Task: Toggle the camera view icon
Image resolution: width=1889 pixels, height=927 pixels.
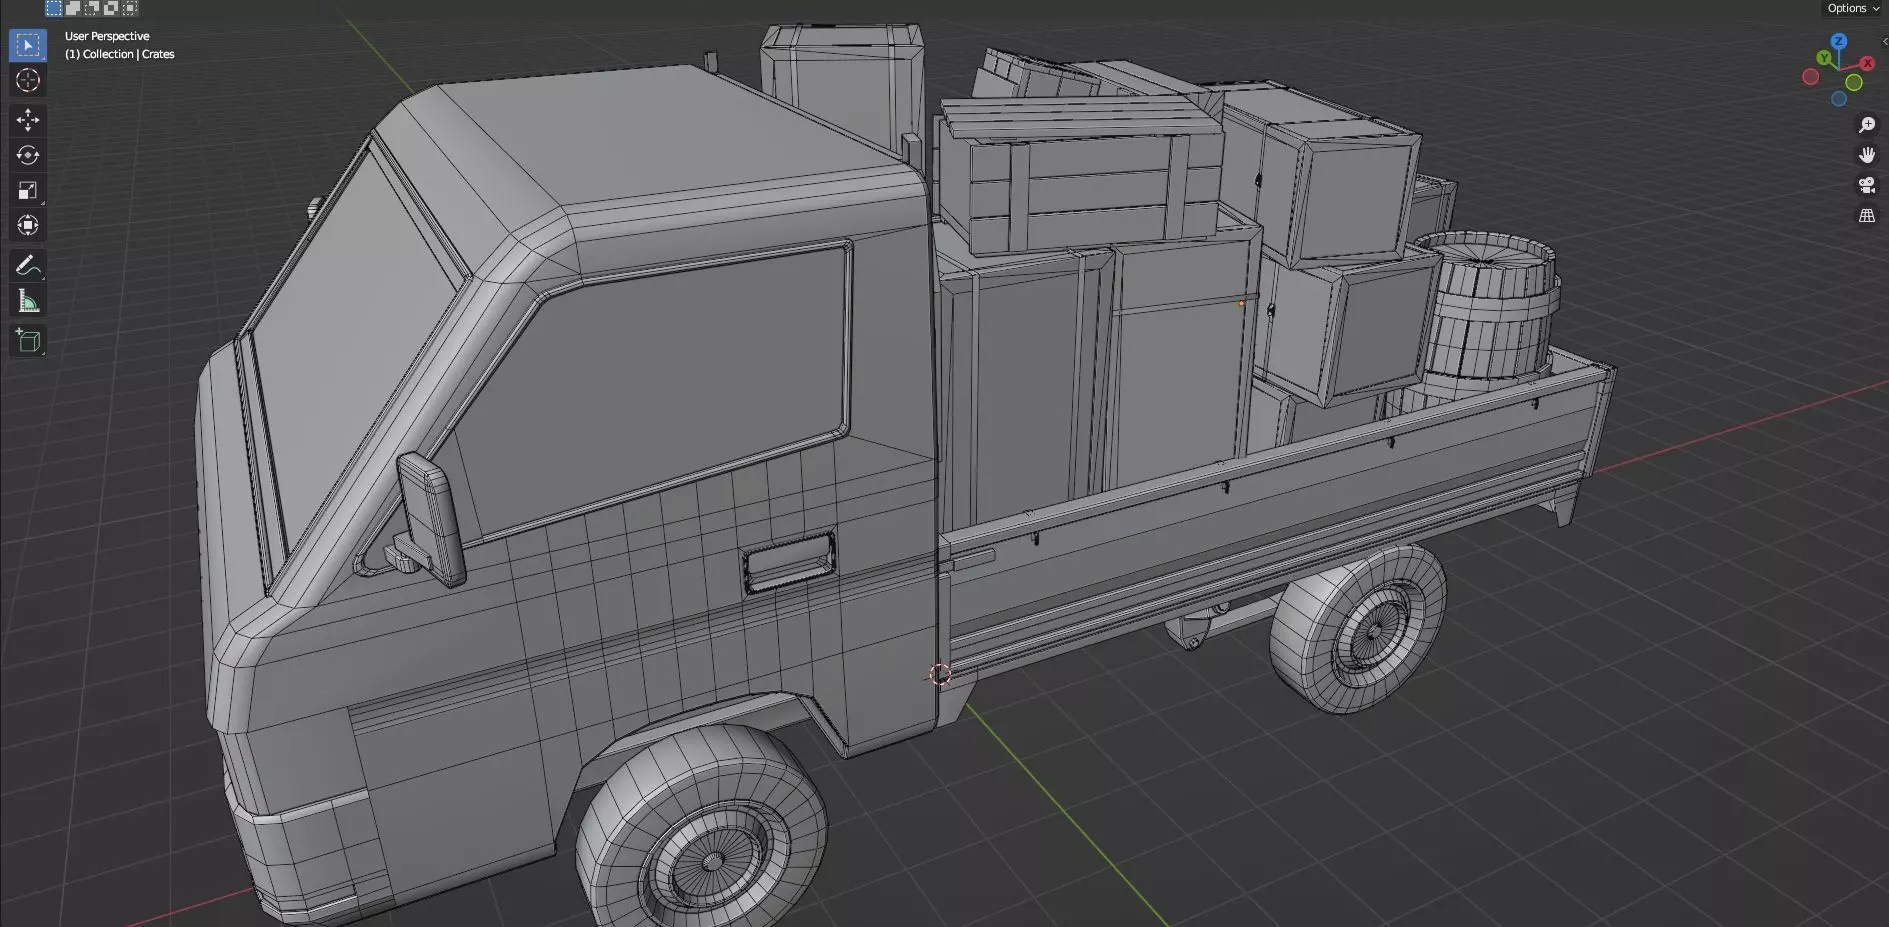Action: click(1867, 185)
